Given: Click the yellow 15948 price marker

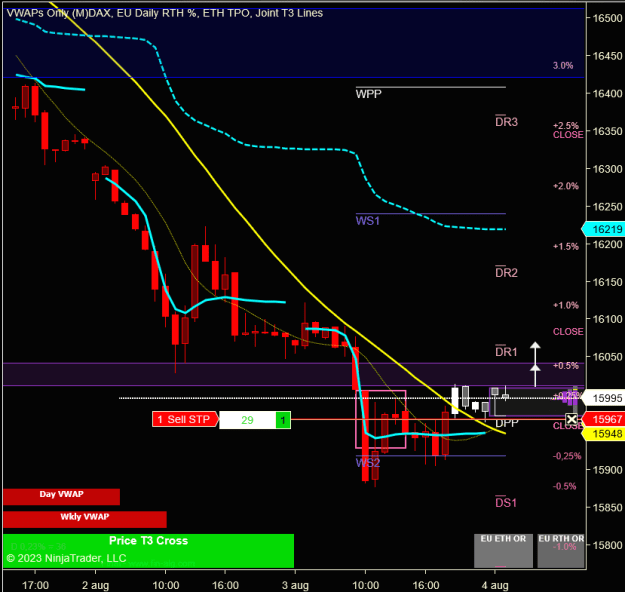Looking at the screenshot, I should (603, 434).
